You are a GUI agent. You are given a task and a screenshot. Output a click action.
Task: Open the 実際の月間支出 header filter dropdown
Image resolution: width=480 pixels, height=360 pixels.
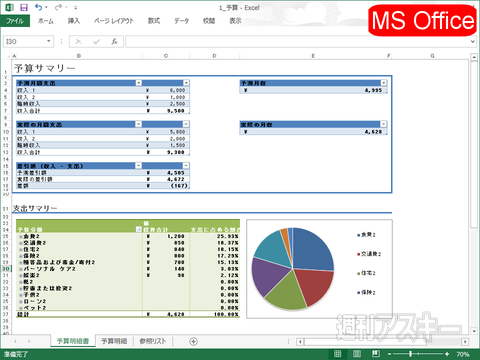[x=139, y=124]
